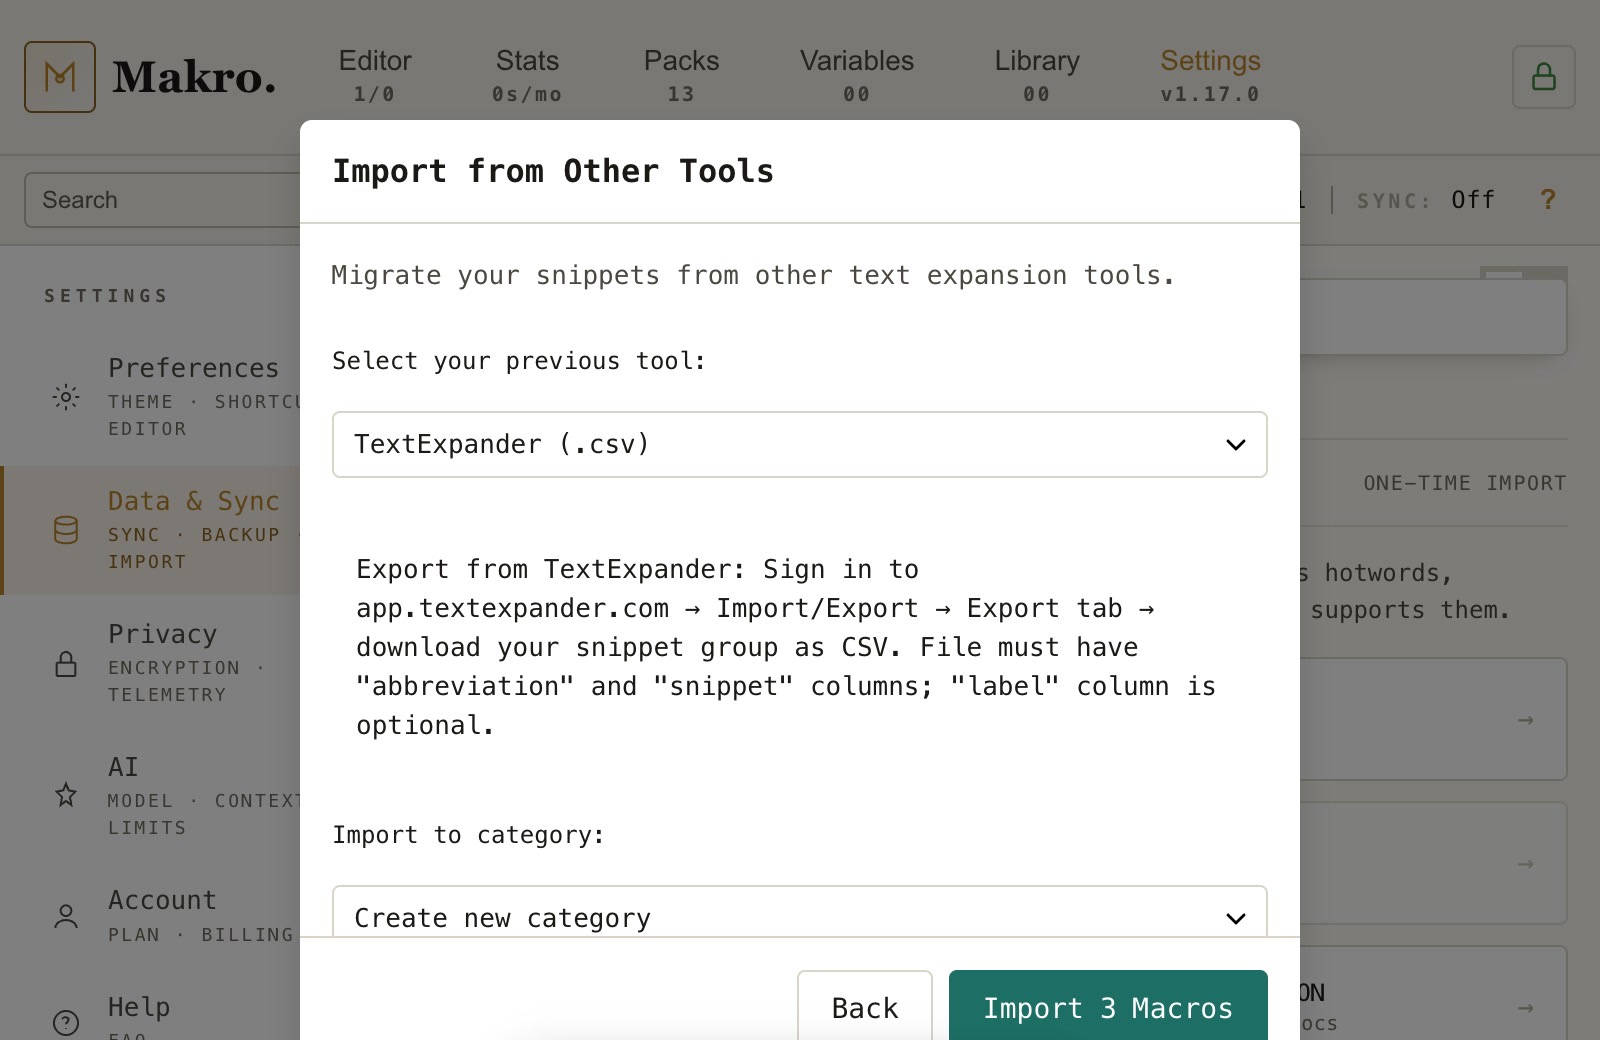Open AI settings section
This screenshot has width=1600, height=1040.
click(x=150, y=796)
